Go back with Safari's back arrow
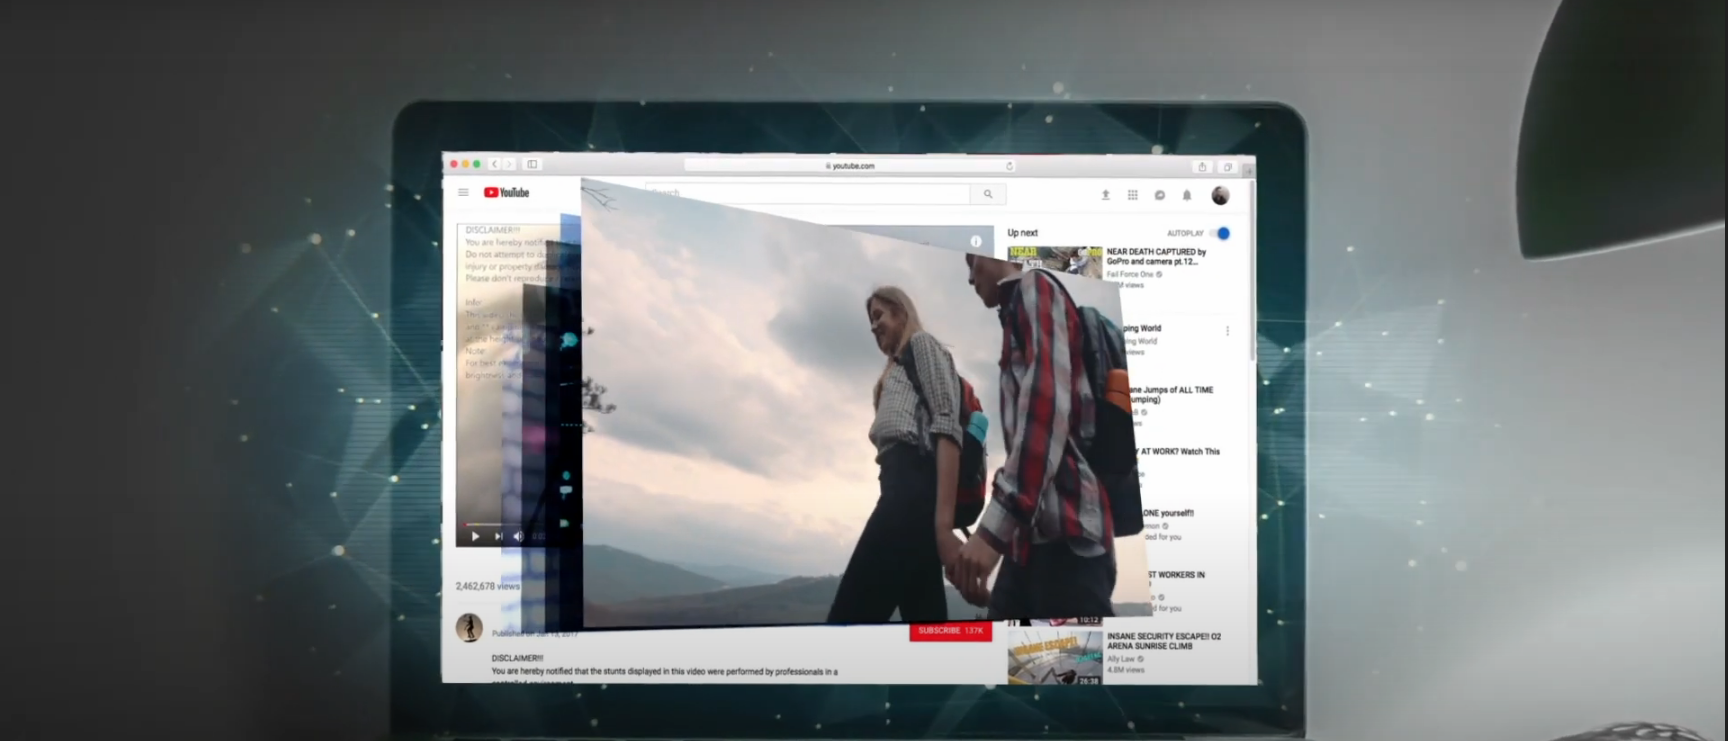The width and height of the screenshot is (1728, 741). pos(494,164)
